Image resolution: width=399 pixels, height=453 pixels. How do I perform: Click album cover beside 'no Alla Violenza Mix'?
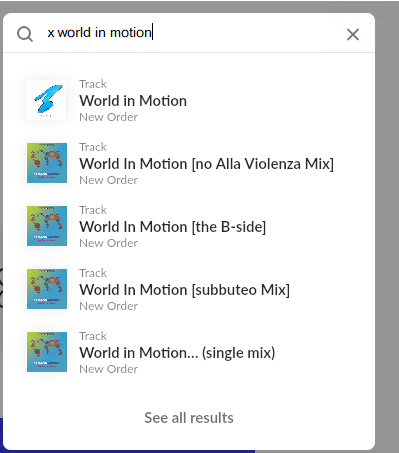pos(47,163)
